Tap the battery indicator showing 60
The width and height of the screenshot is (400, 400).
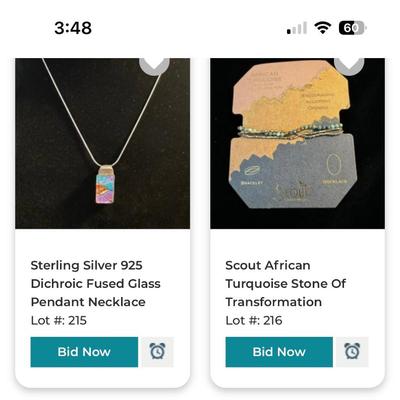352,28
